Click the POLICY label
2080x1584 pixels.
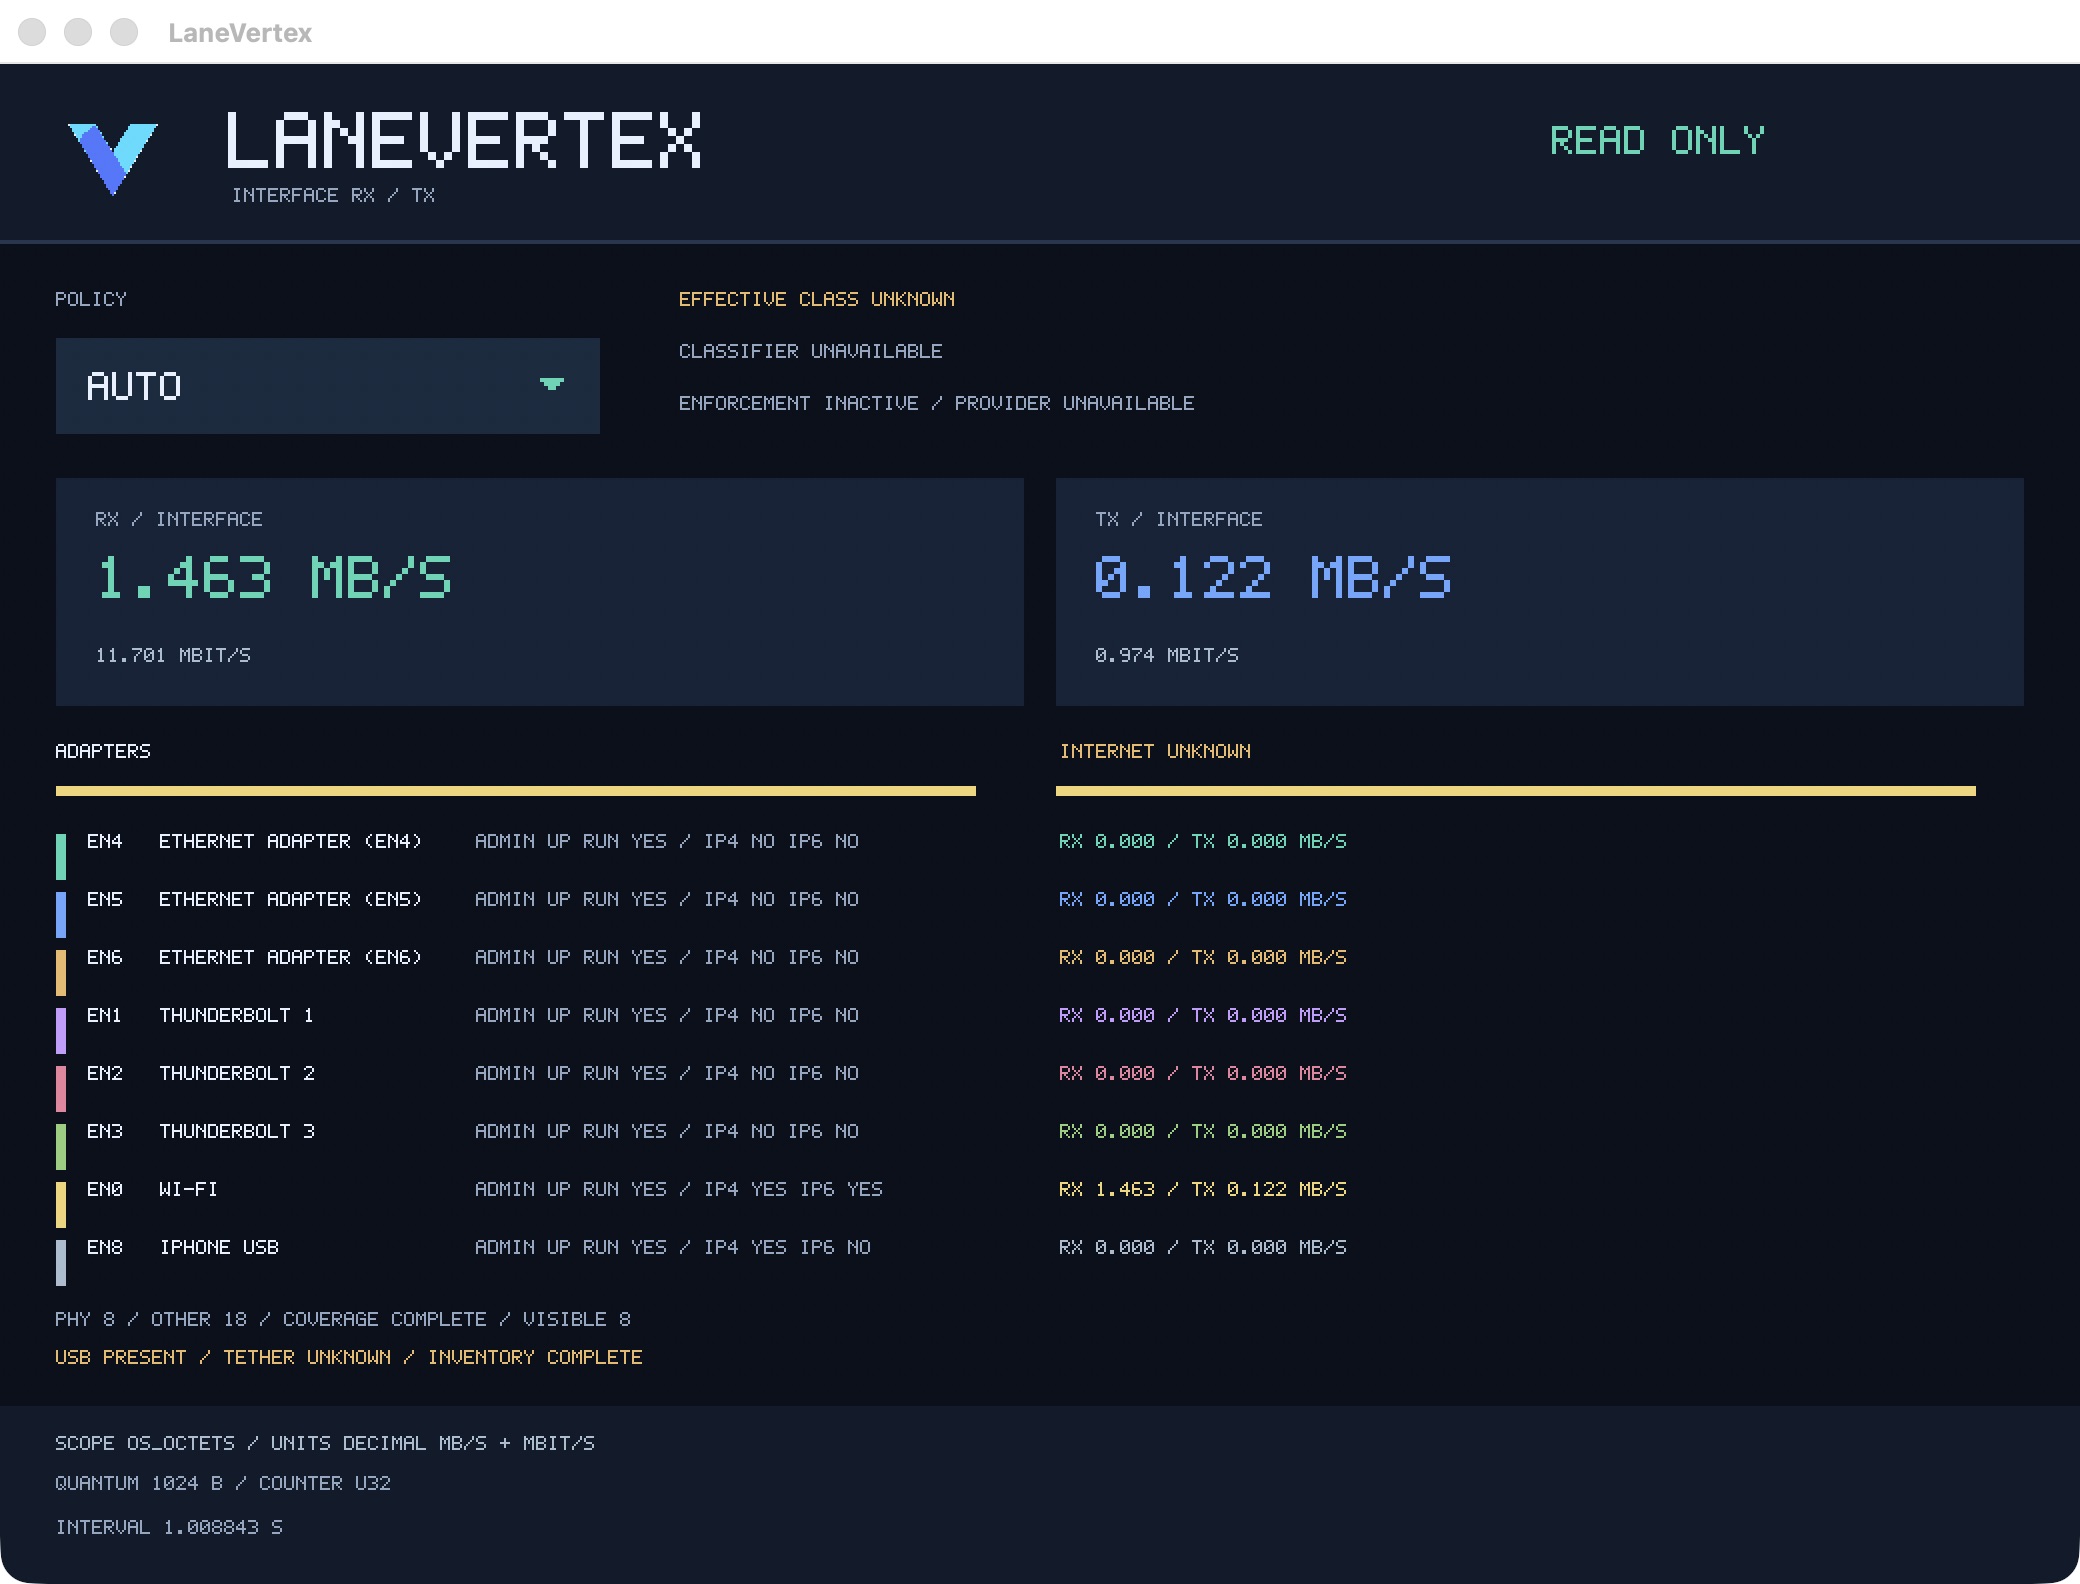pos(91,299)
